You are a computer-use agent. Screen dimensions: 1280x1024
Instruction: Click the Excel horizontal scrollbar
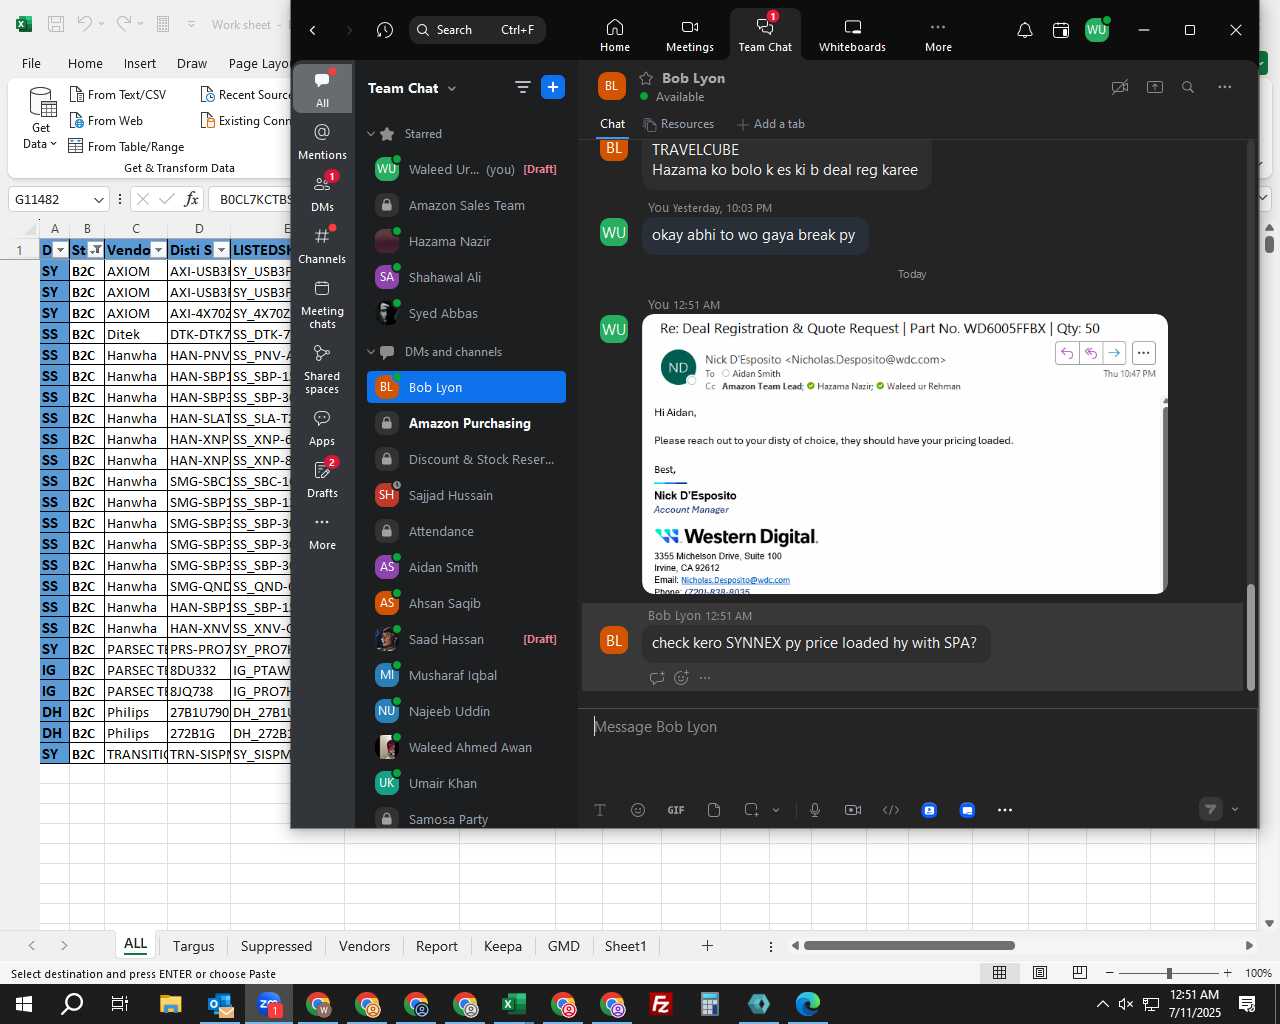click(909, 945)
